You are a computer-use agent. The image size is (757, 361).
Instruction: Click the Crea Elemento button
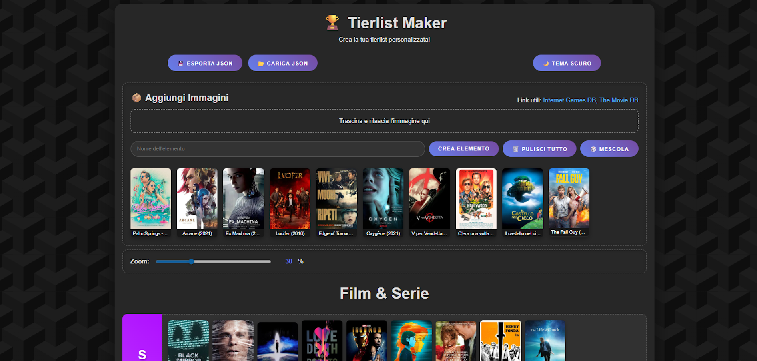pos(463,149)
